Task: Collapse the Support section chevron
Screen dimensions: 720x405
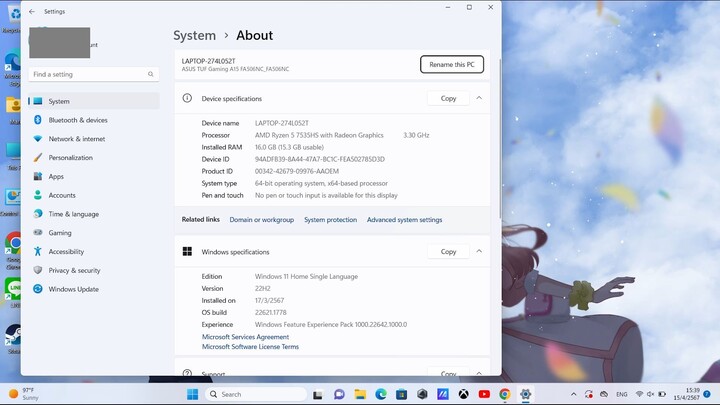Action: click(479, 373)
